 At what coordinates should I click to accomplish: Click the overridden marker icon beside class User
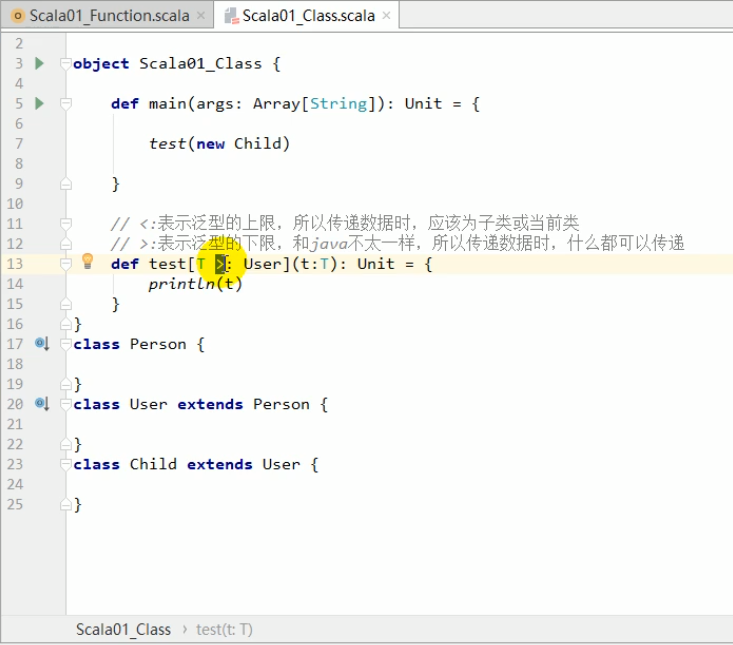(x=42, y=403)
